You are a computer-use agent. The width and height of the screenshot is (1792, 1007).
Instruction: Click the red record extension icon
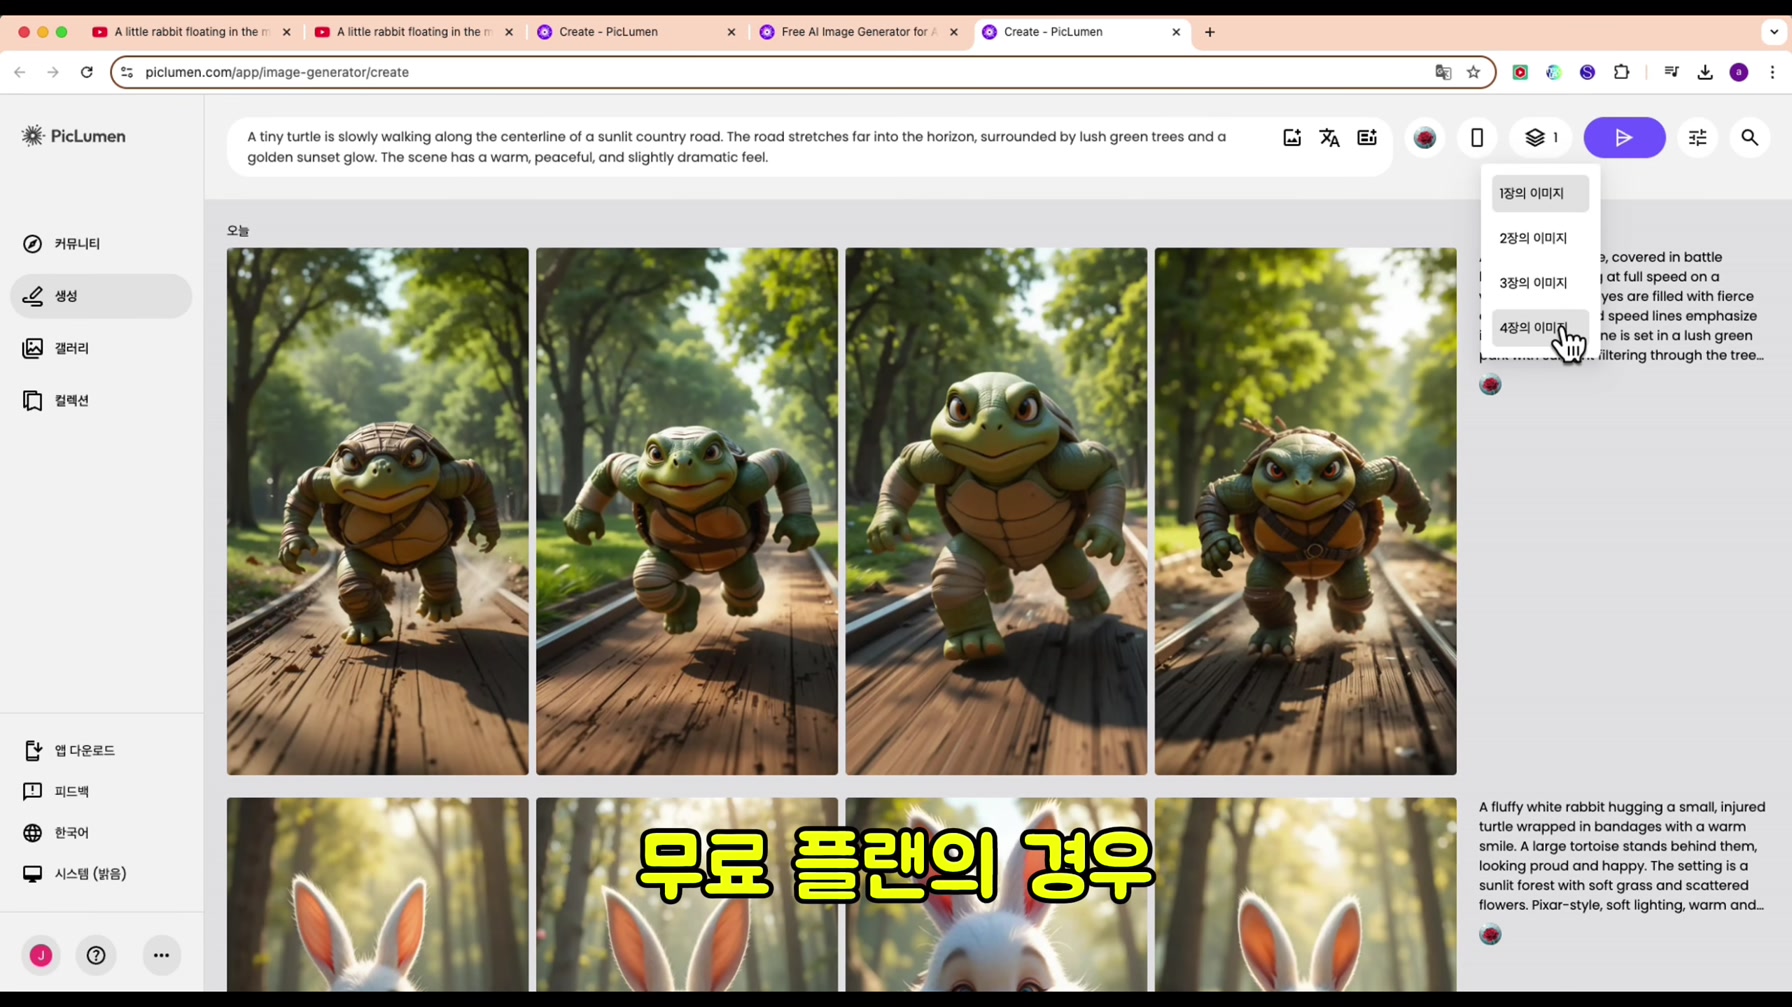click(x=1520, y=72)
